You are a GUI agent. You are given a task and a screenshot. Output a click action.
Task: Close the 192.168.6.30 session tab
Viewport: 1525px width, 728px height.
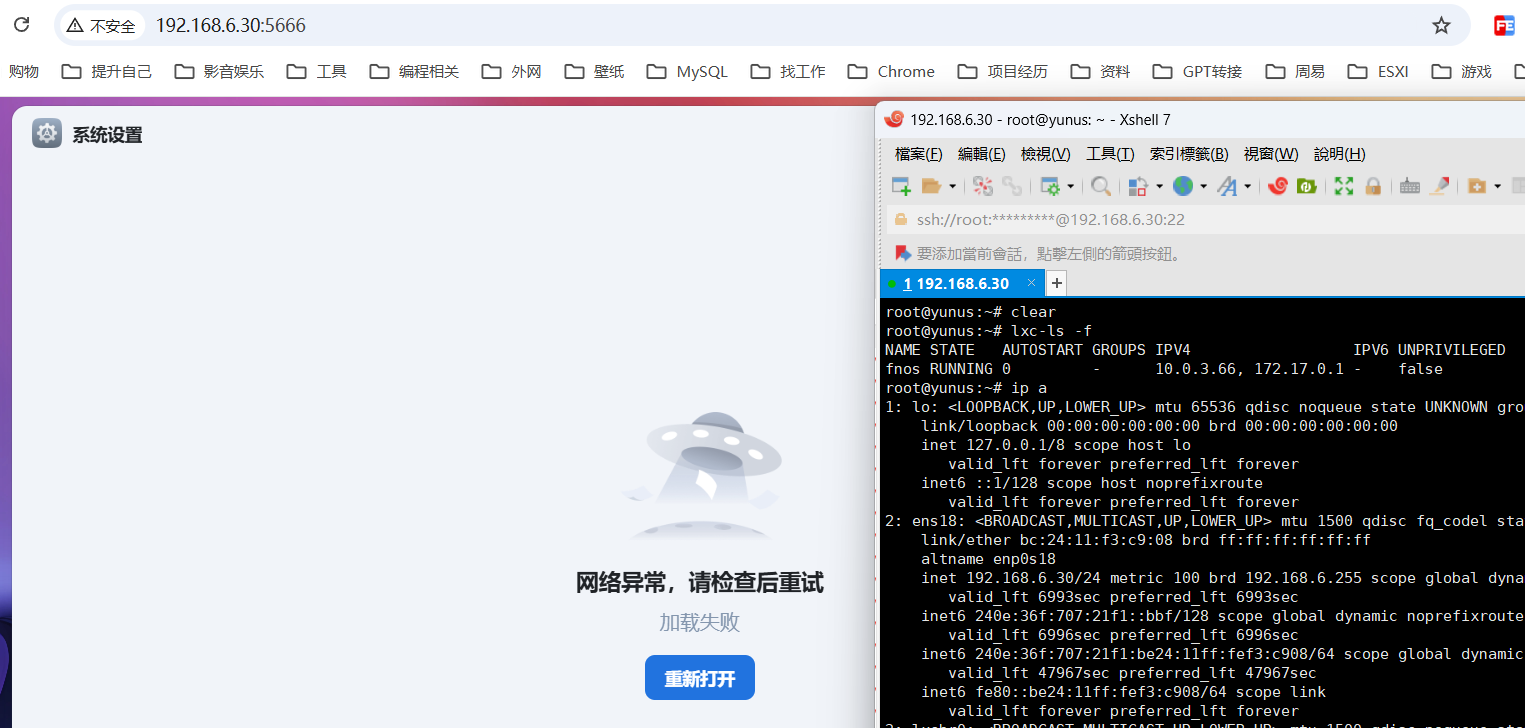click(1031, 283)
